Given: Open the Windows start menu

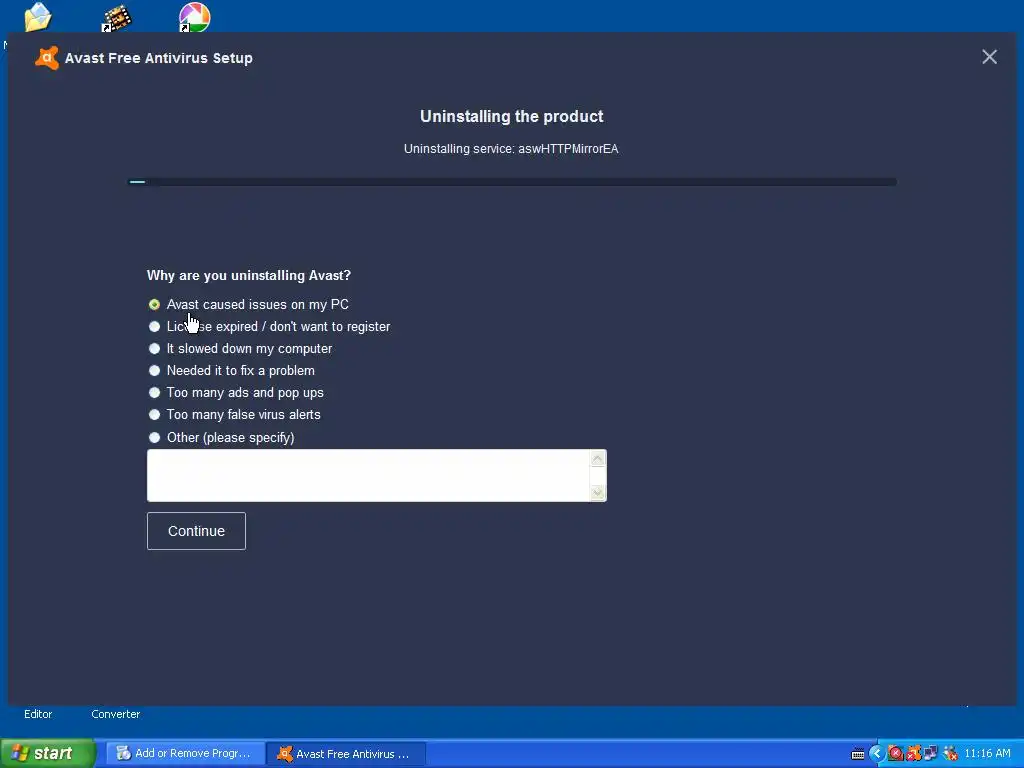Looking at the screenshot, I should point(47,753).
